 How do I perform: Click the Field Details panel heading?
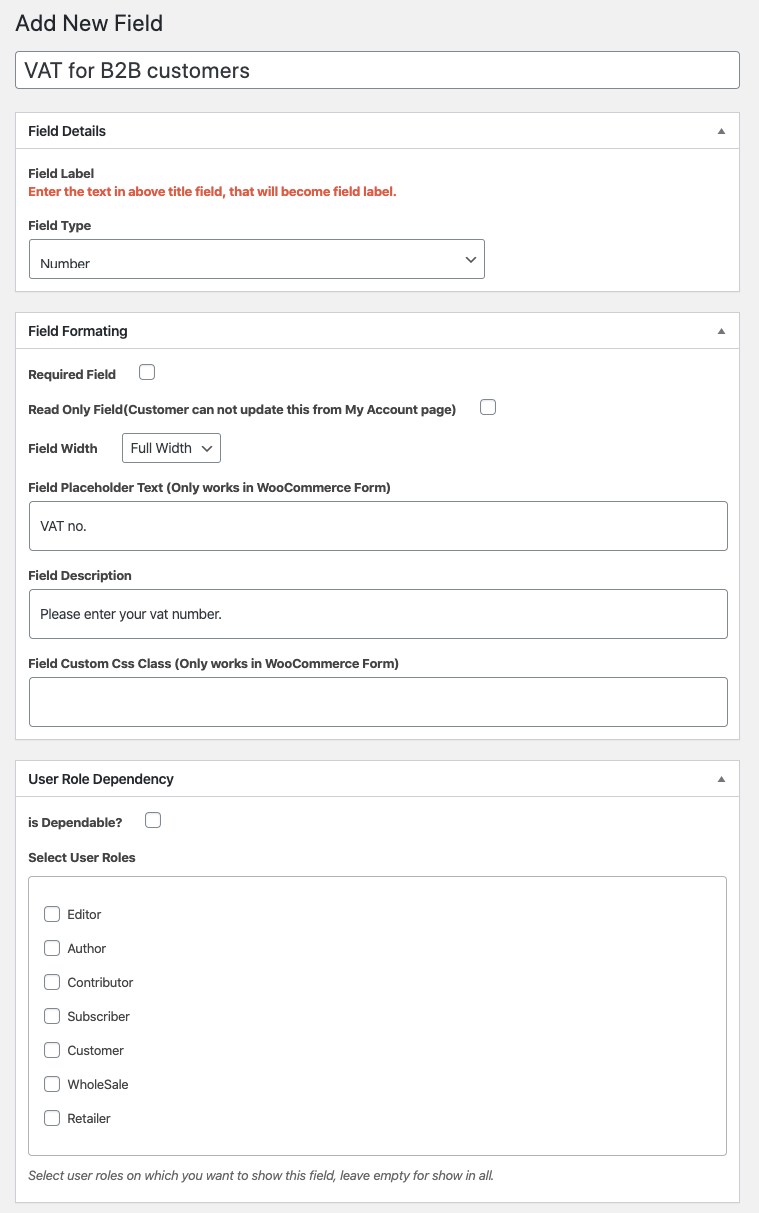[x=67, y=131]
